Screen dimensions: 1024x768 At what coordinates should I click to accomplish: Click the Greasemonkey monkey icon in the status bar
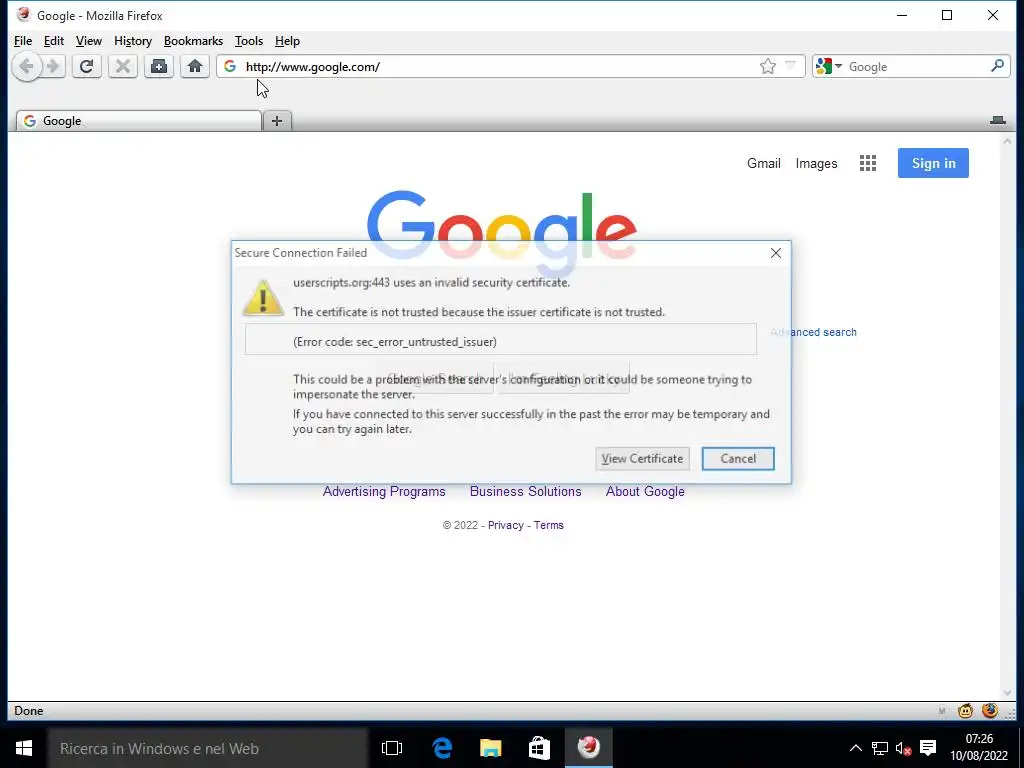click(x=965, y=711)
